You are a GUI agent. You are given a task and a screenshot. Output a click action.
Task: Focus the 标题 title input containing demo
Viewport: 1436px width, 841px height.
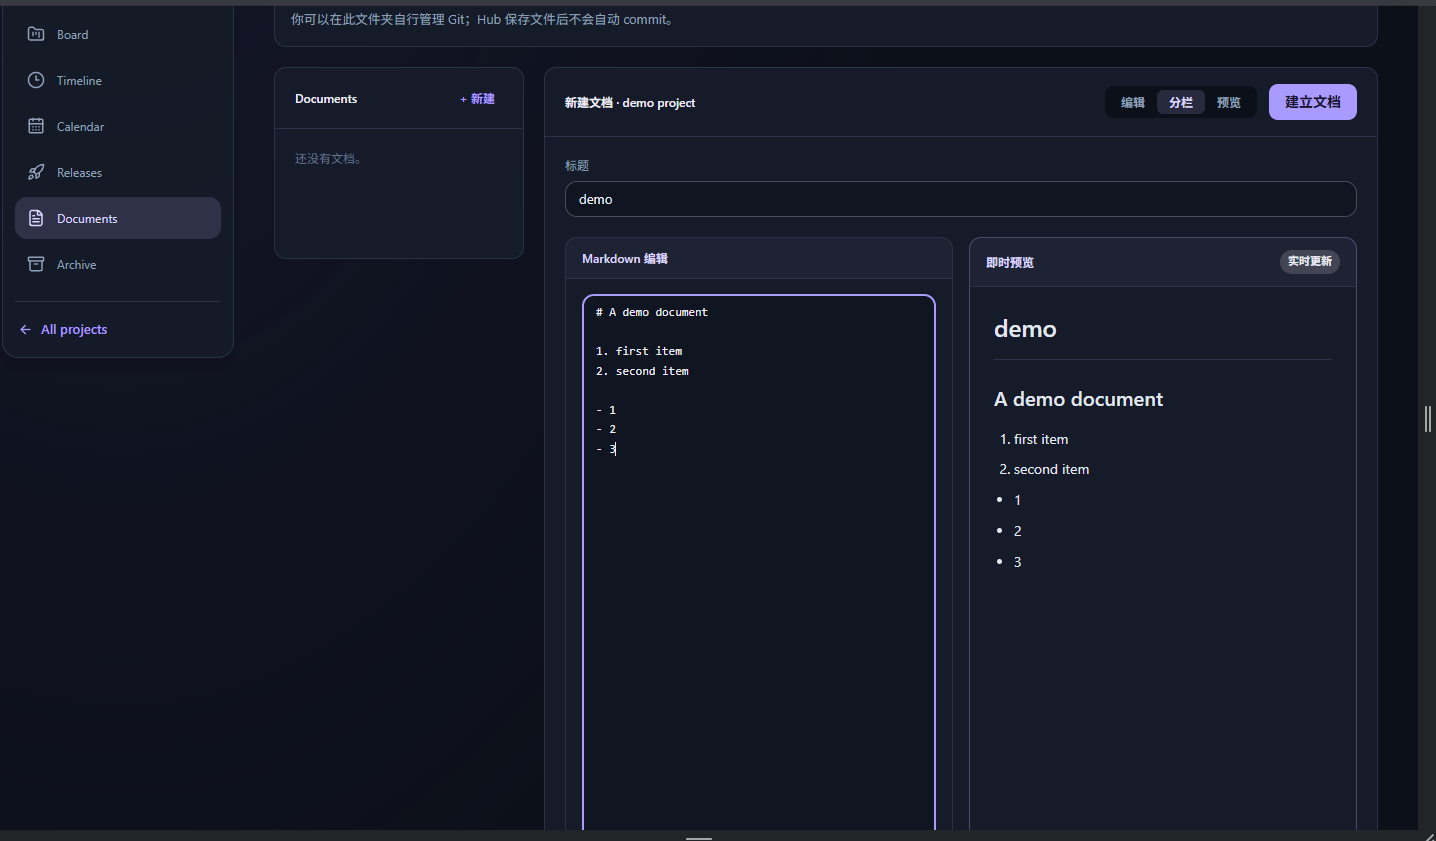[961, 199]
